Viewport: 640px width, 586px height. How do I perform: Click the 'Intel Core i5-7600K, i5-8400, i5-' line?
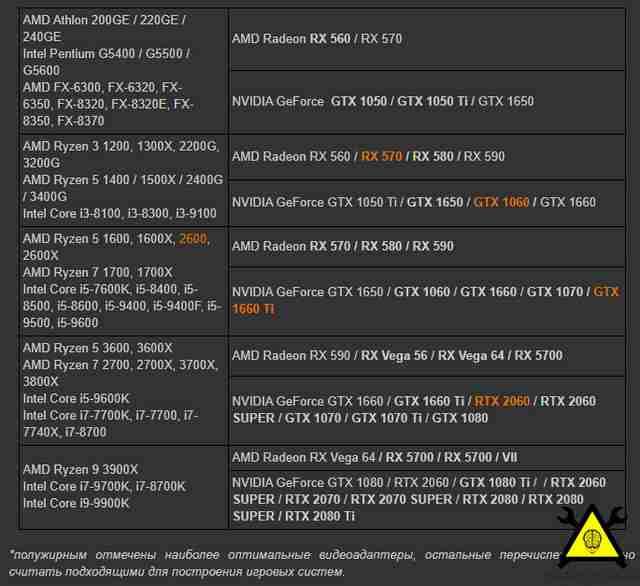[x=111, y=289]
